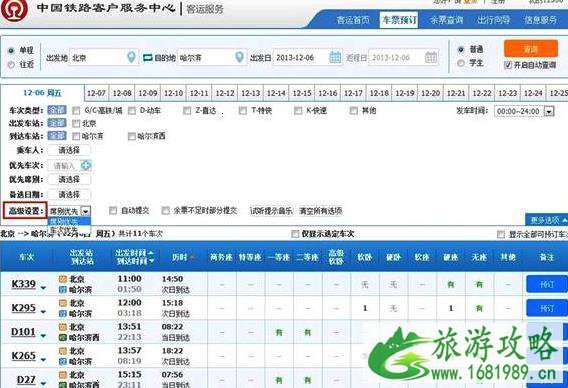Check 其他 train type filter
This screenshot has height=388, width=568.
click(x=354, y=110)
